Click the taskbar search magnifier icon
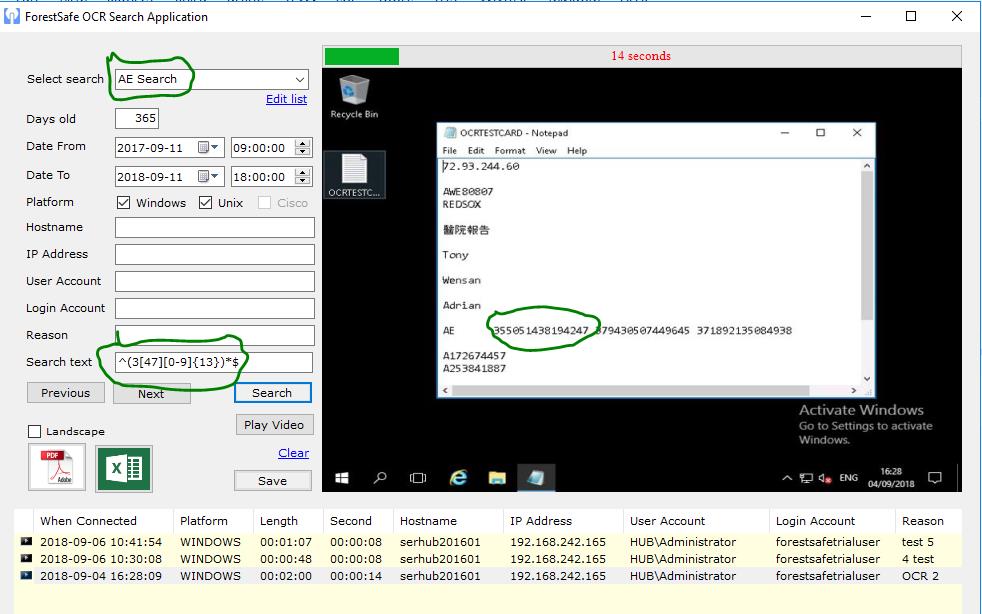 click(x=380, y=478)
